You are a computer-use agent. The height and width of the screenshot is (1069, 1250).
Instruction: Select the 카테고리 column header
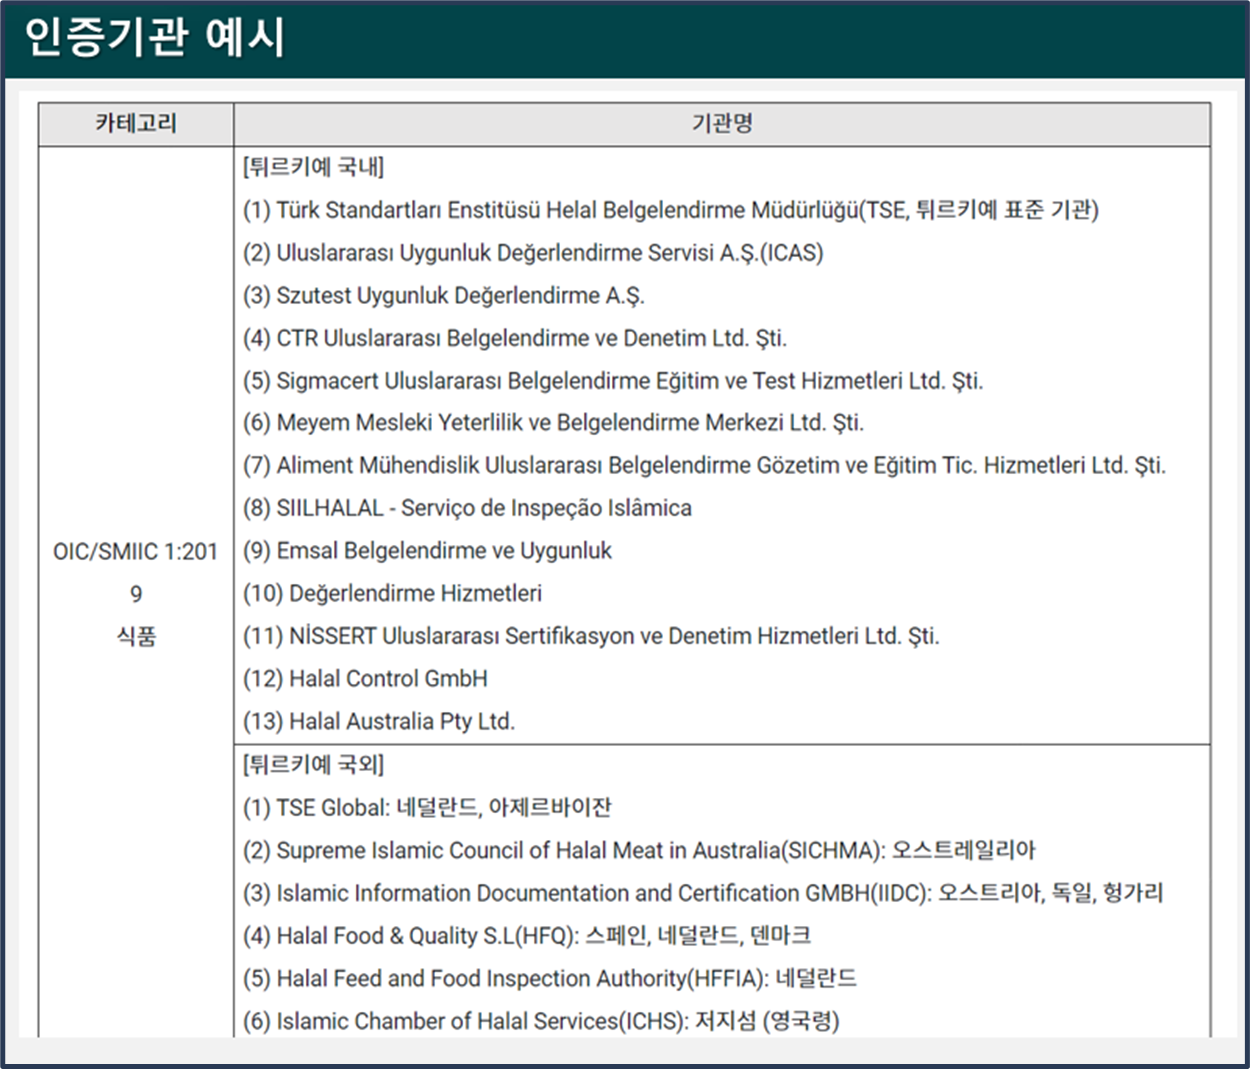coord(135,124)
